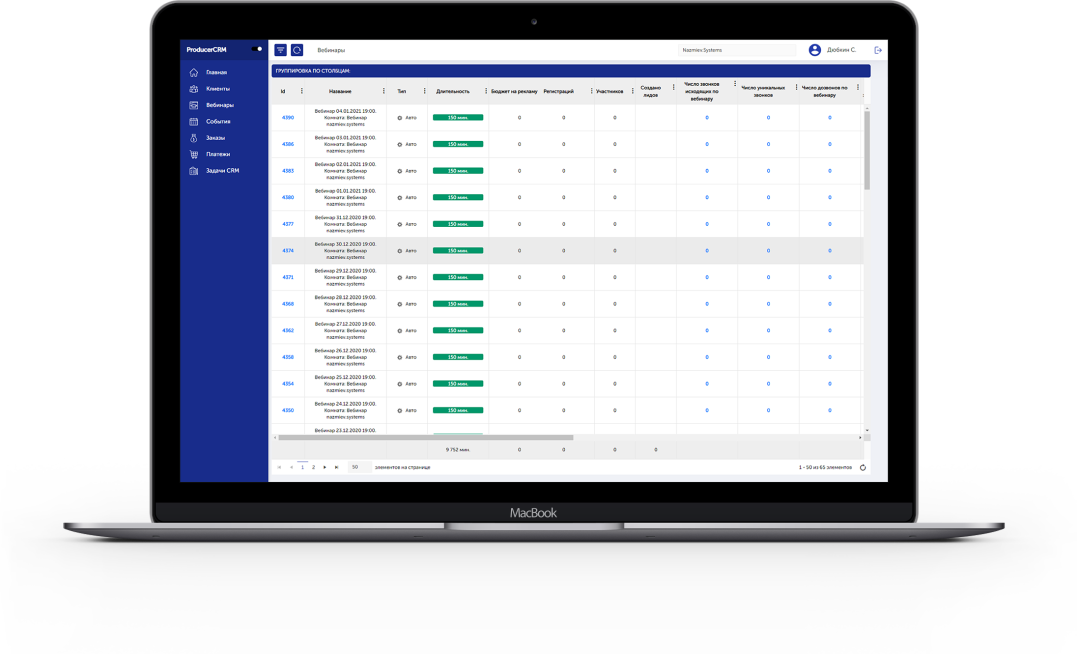Click the total 9 752 мин. footer cell

[x=457, y=450]
